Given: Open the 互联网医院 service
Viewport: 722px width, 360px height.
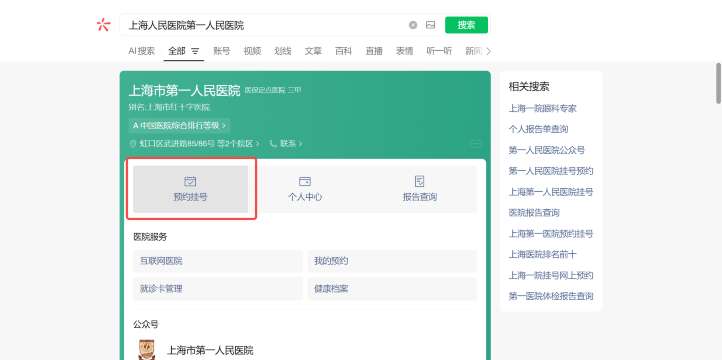Looking at the screenshot, I should (218, 261).
